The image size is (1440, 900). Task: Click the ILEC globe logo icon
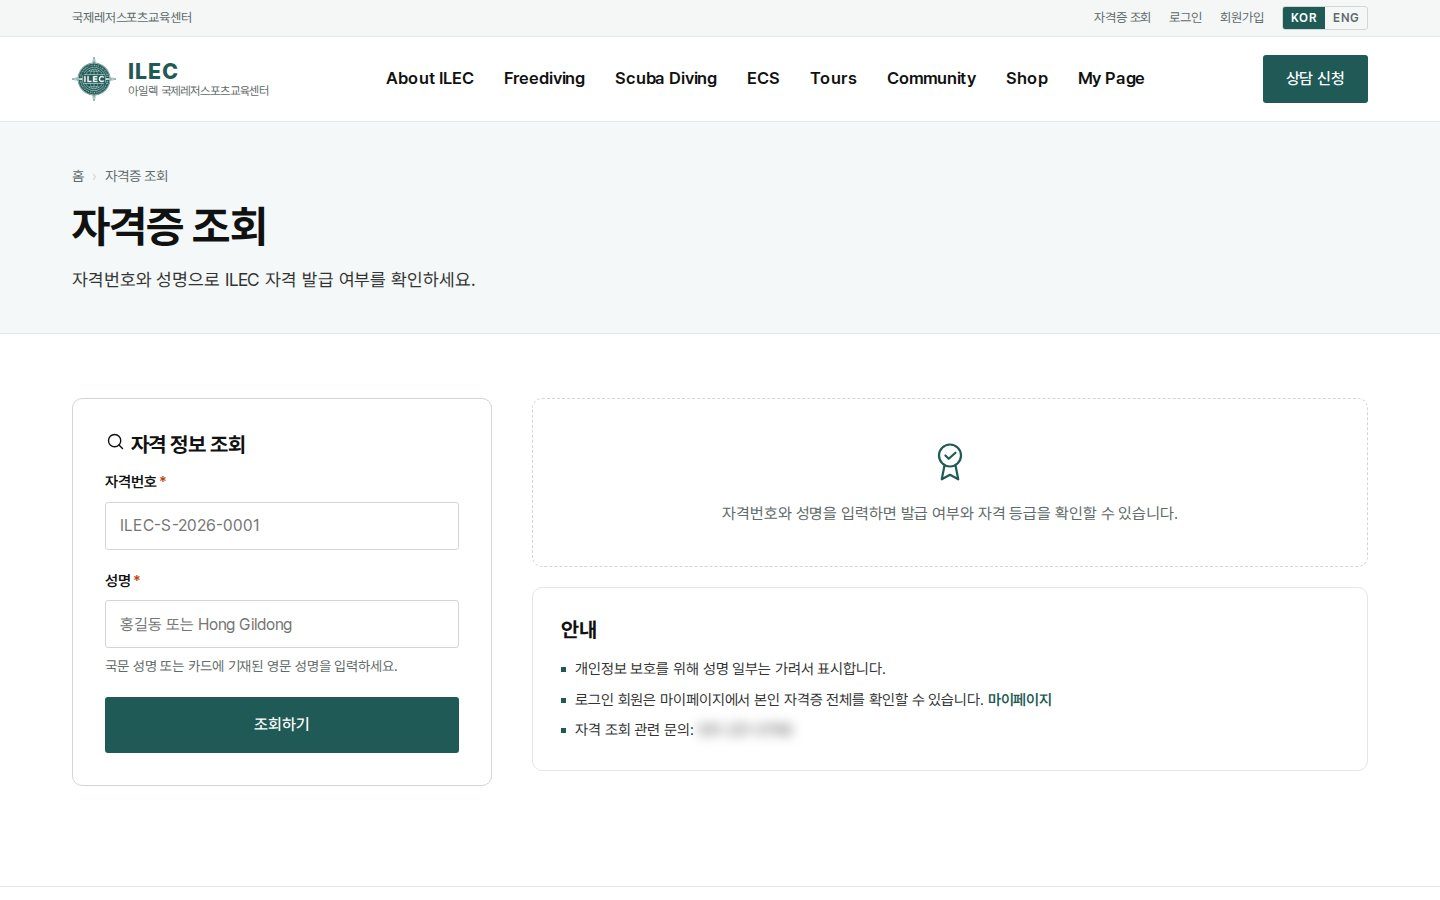click(x=94, y=79)
